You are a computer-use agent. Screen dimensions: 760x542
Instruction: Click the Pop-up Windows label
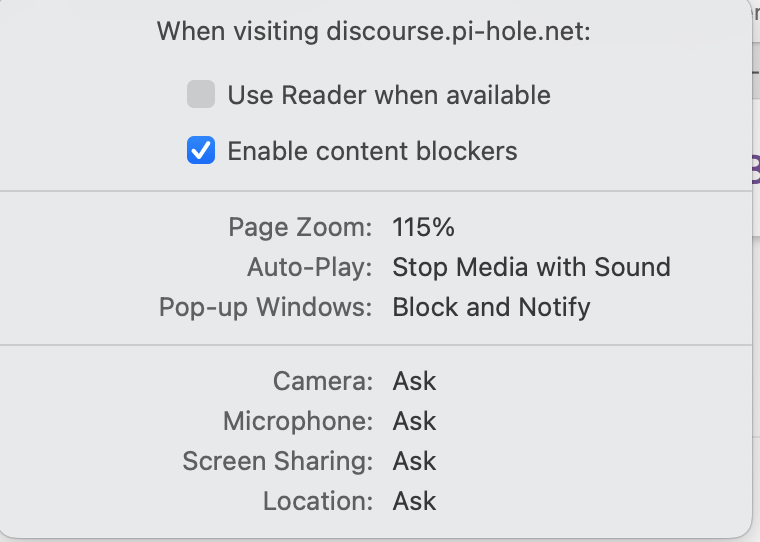pos(266,307)
